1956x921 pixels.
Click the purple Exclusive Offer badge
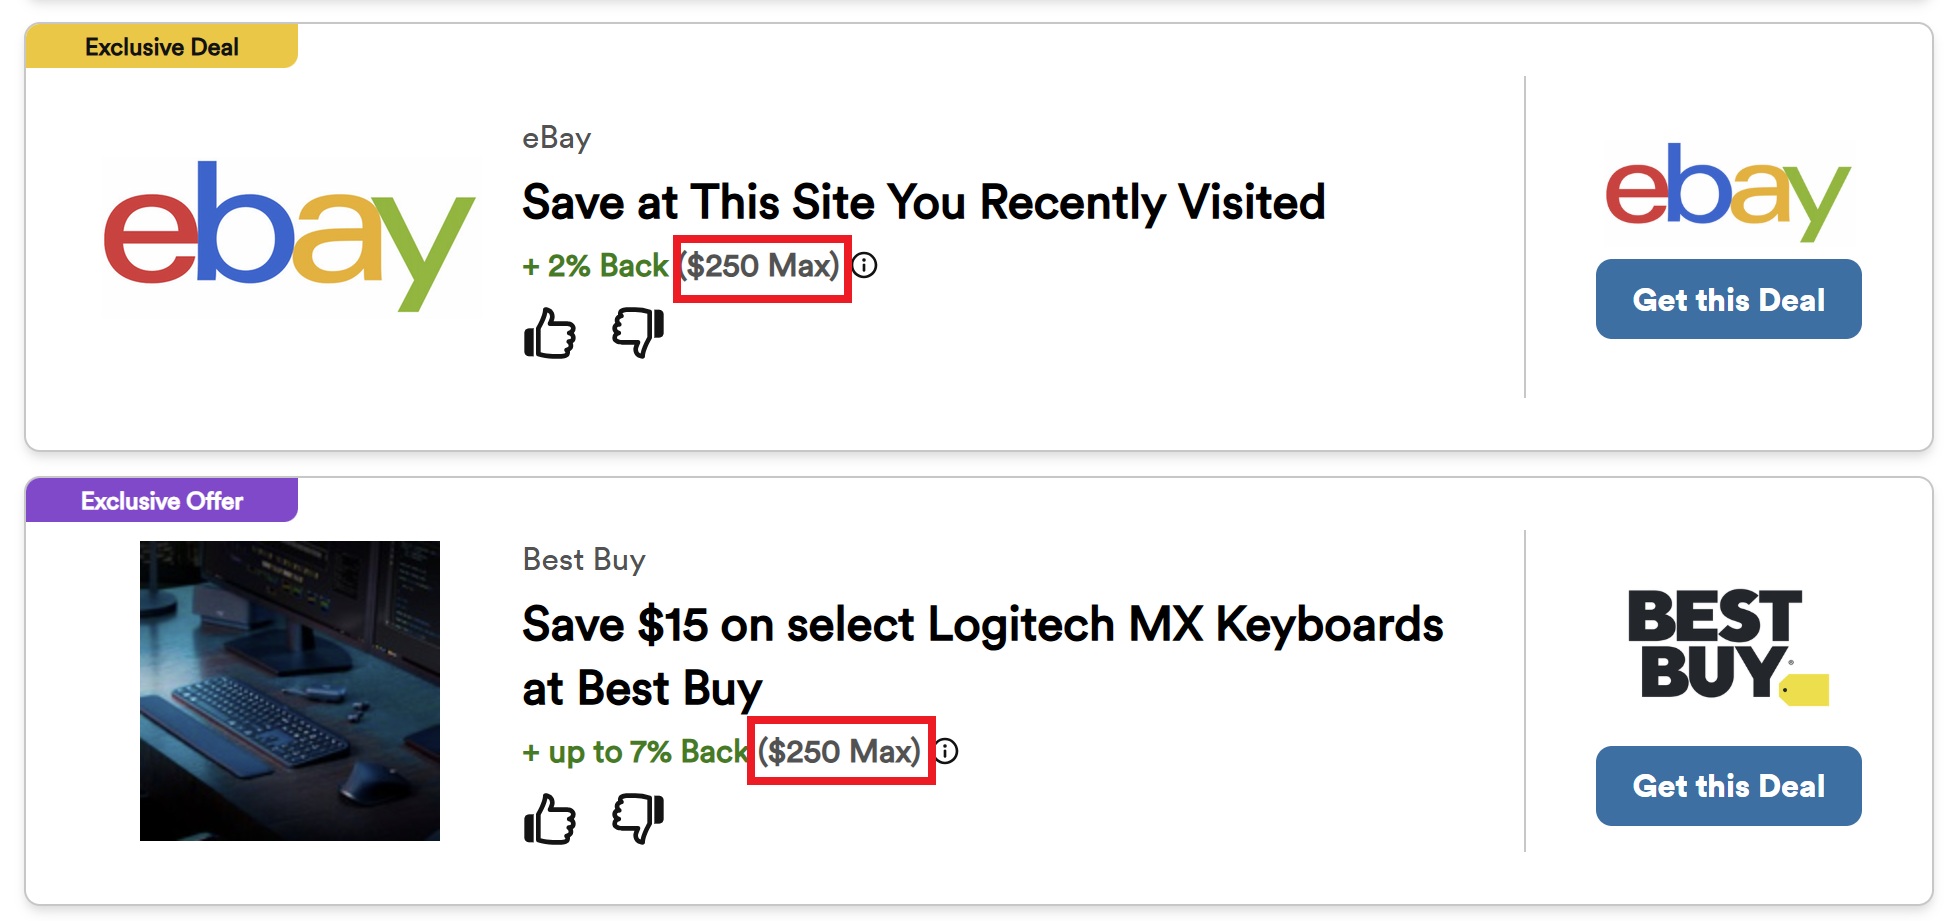(162, 501)
